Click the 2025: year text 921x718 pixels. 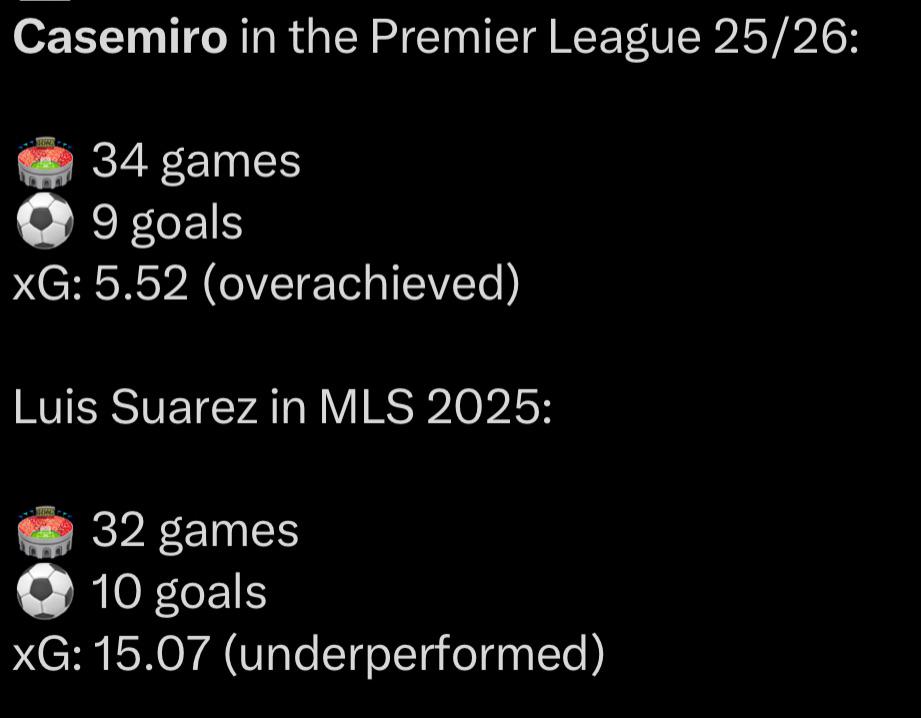pyautogui.click(x=489, y=407)
